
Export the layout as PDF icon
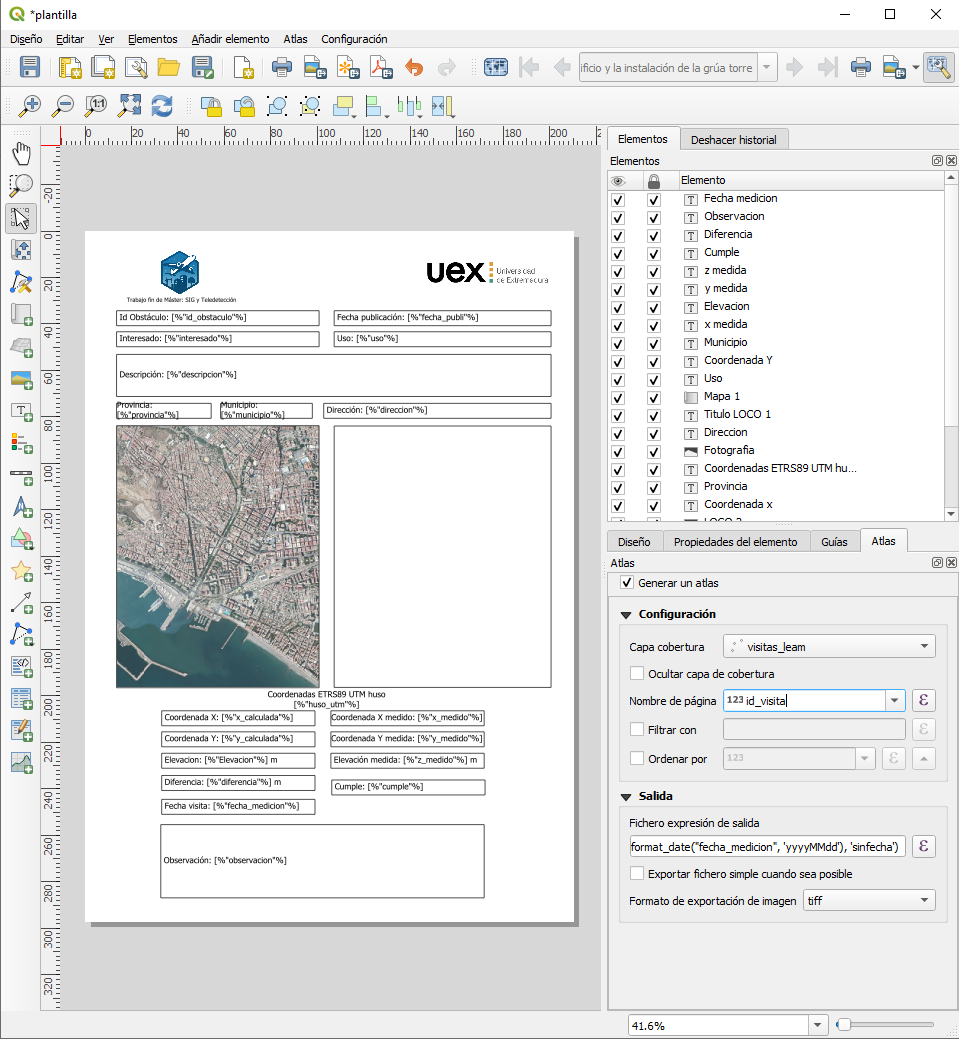pos(381,67)
